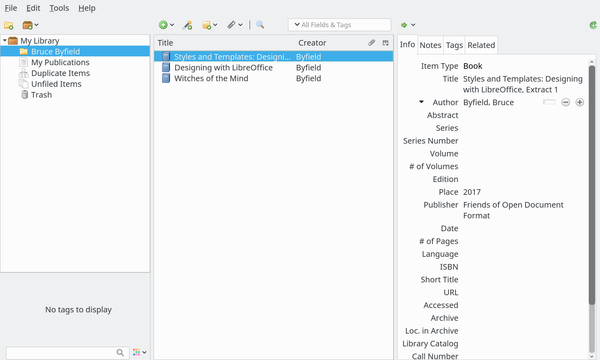The image size is (600, 360).
Task: Click the book icon beside Designing with LibreOffice
Action: coord(166,68)
